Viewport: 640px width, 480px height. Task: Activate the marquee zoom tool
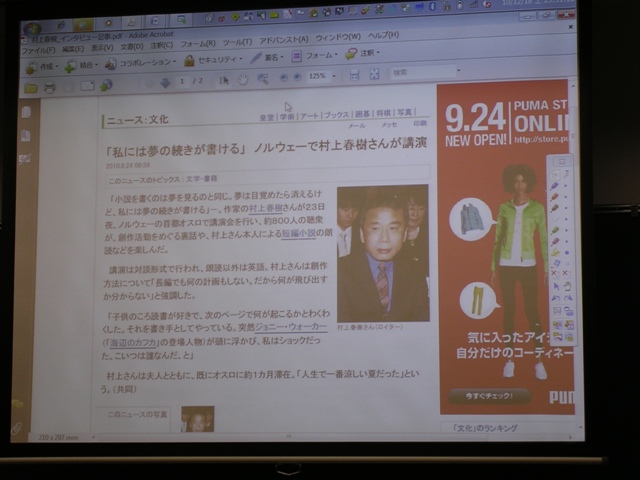click(263, 79)
